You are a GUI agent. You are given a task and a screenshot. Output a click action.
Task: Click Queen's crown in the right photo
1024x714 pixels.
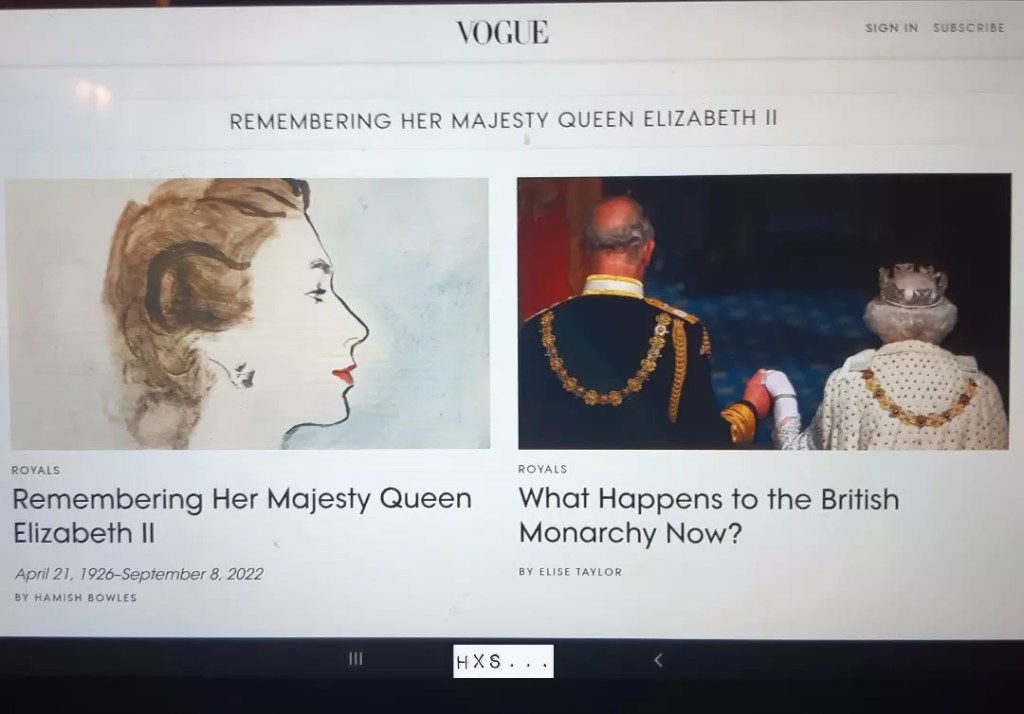[912, 285]
